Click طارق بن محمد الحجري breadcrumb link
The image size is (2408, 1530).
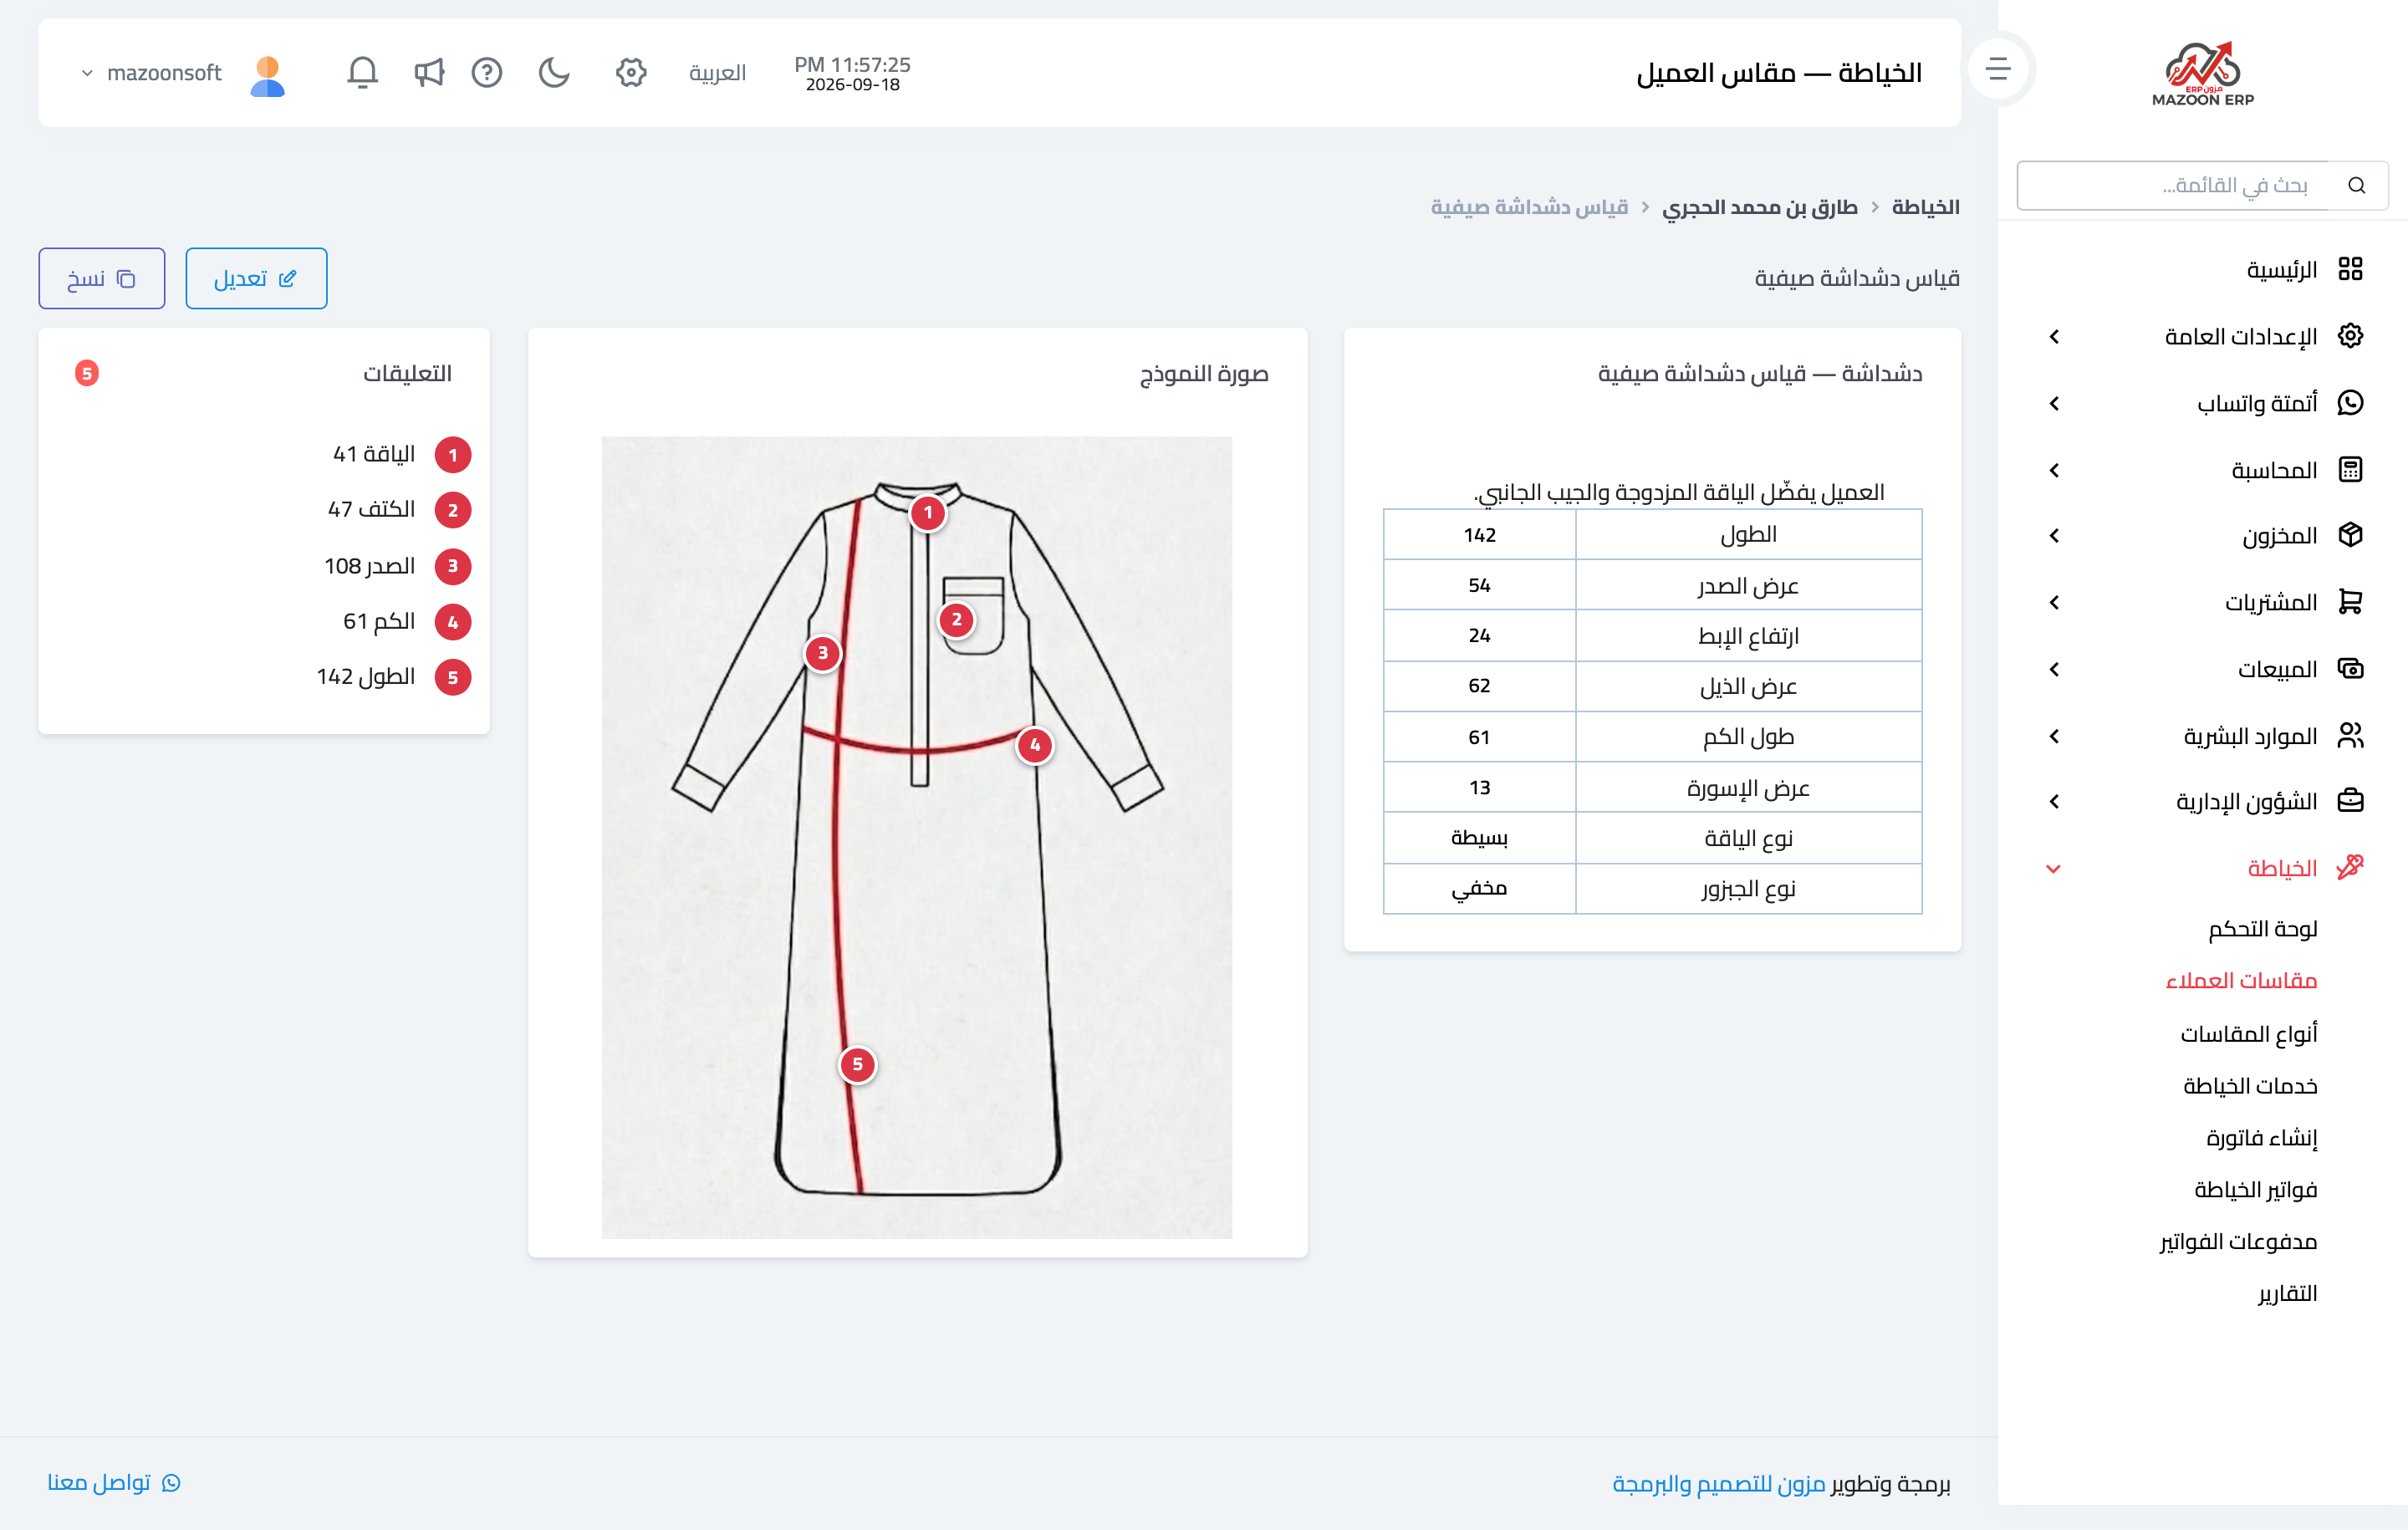point(1760,207)
